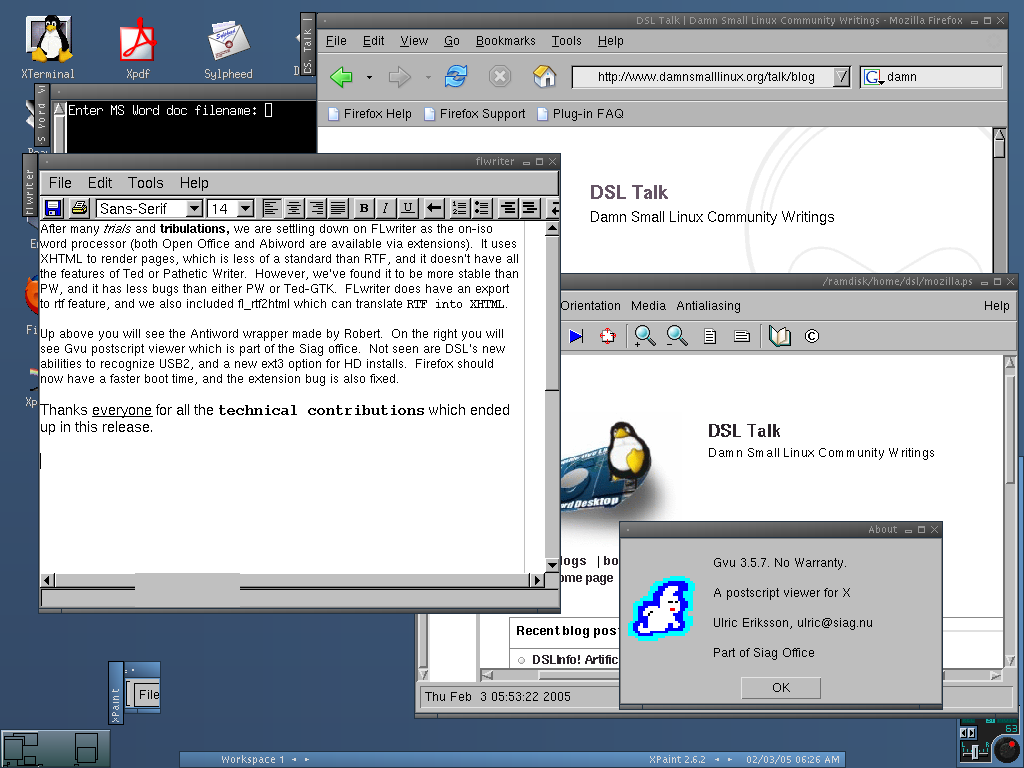1024x768 pixels.
Task: Open the font size 14 dropdown
Action: tap(246, 208)
